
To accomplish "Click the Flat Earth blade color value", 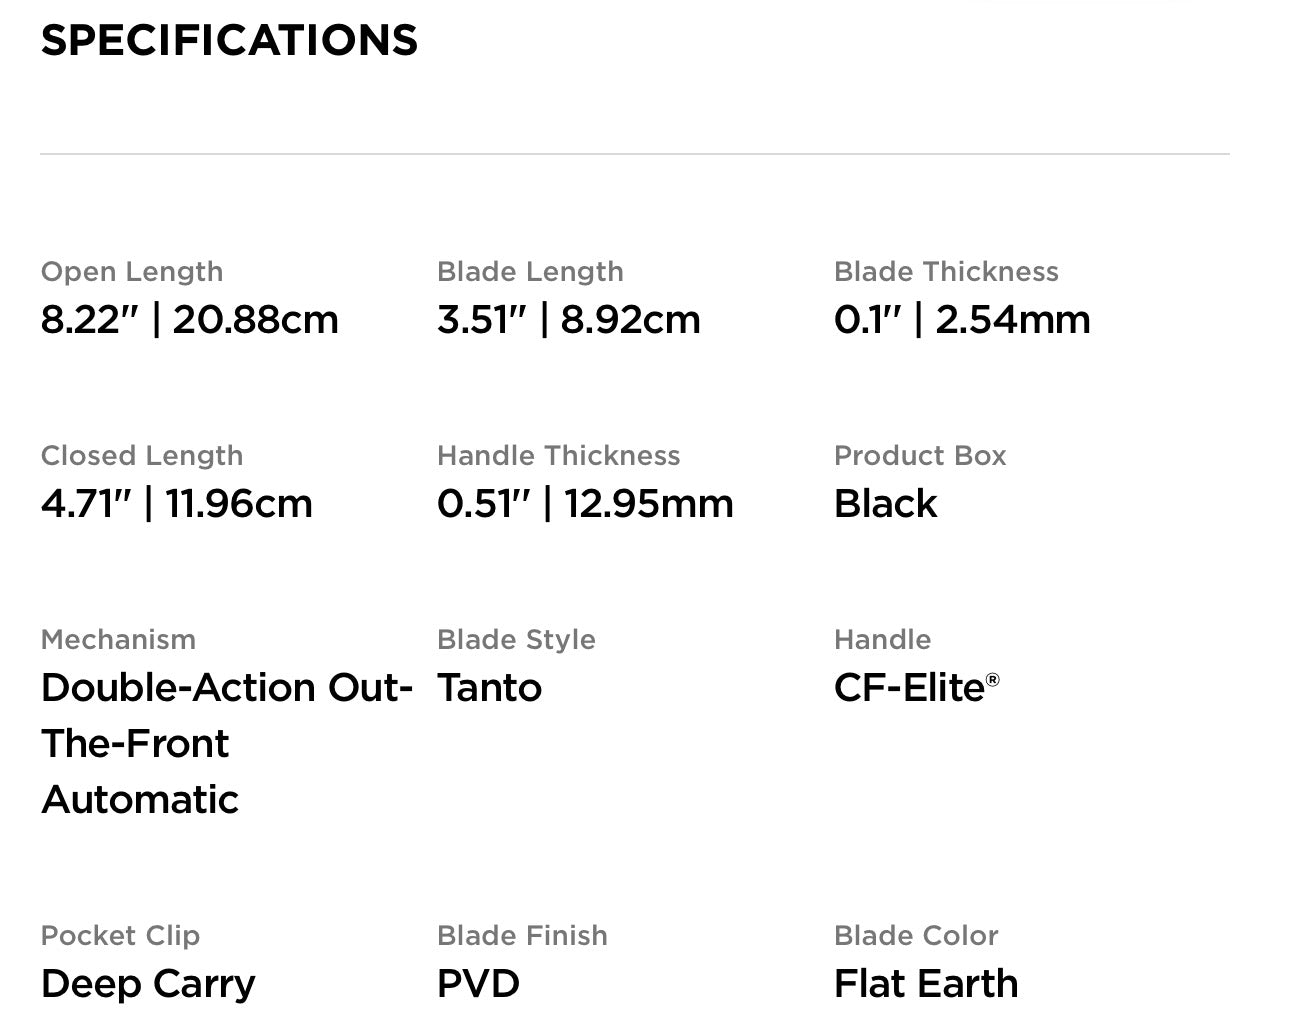I will click(926, 984).
